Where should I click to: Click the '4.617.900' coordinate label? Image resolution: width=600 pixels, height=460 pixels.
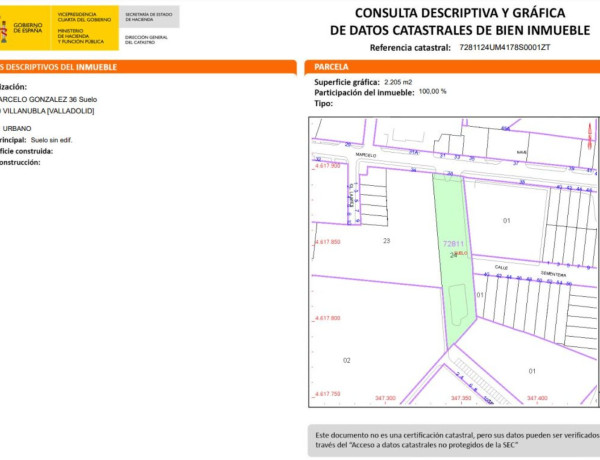click(327, 166)
